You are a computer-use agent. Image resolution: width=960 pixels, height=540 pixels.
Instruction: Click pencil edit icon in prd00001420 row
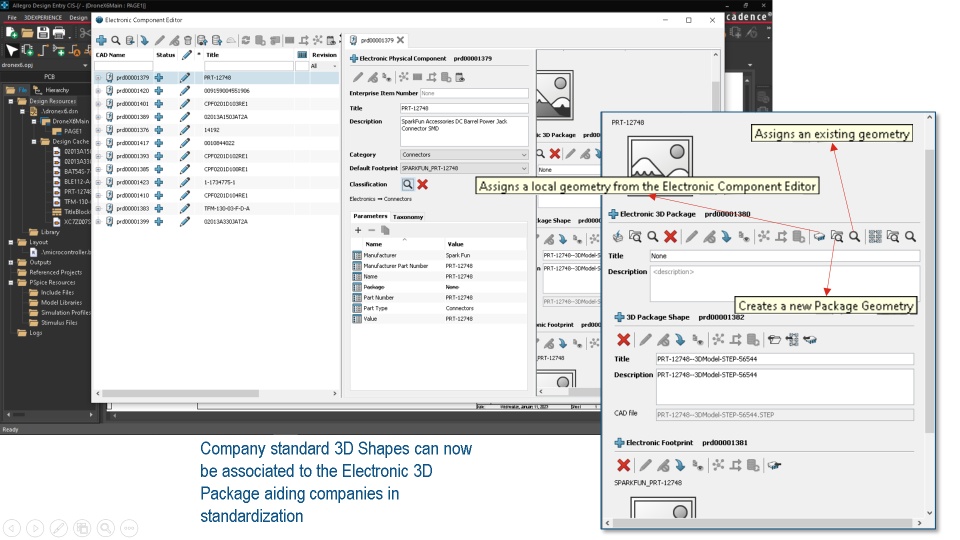(x=185, y=91)
